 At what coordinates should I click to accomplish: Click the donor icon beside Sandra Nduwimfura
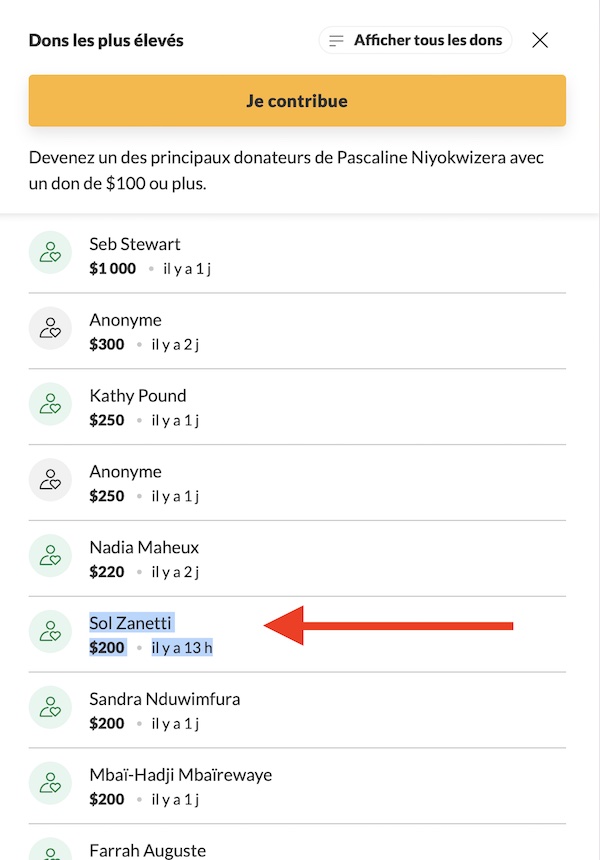[50, 707]
